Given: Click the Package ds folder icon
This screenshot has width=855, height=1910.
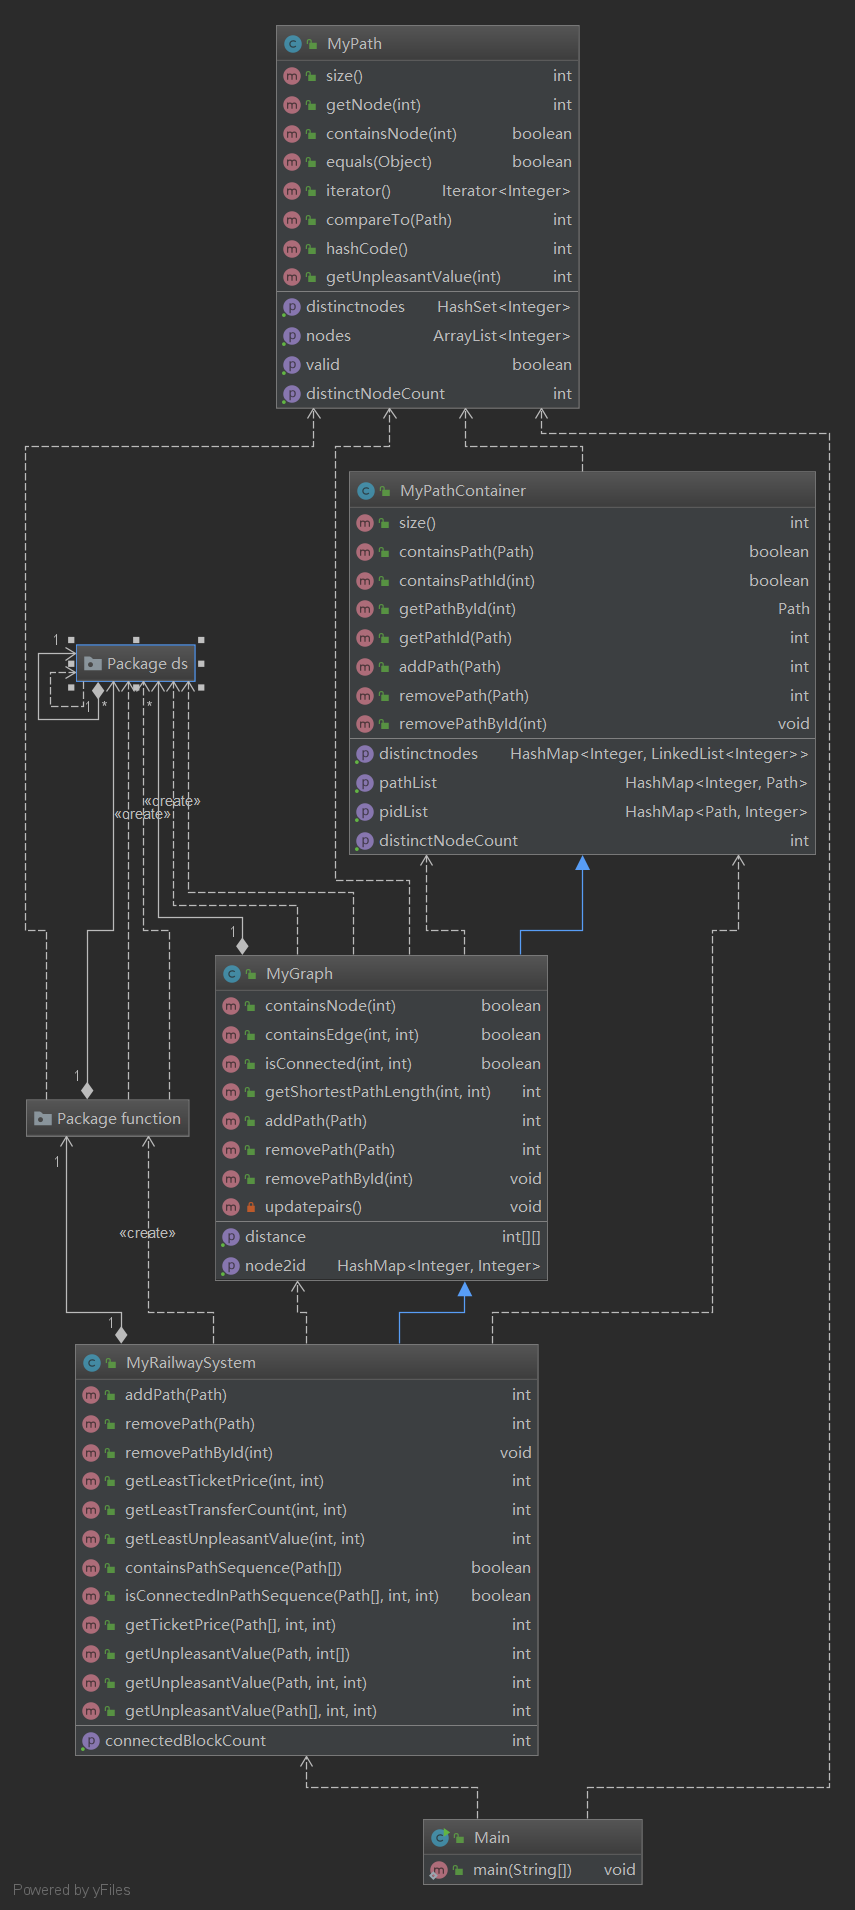Looking at the screenshot, I should pyautogui.click(x=93, y=664).
